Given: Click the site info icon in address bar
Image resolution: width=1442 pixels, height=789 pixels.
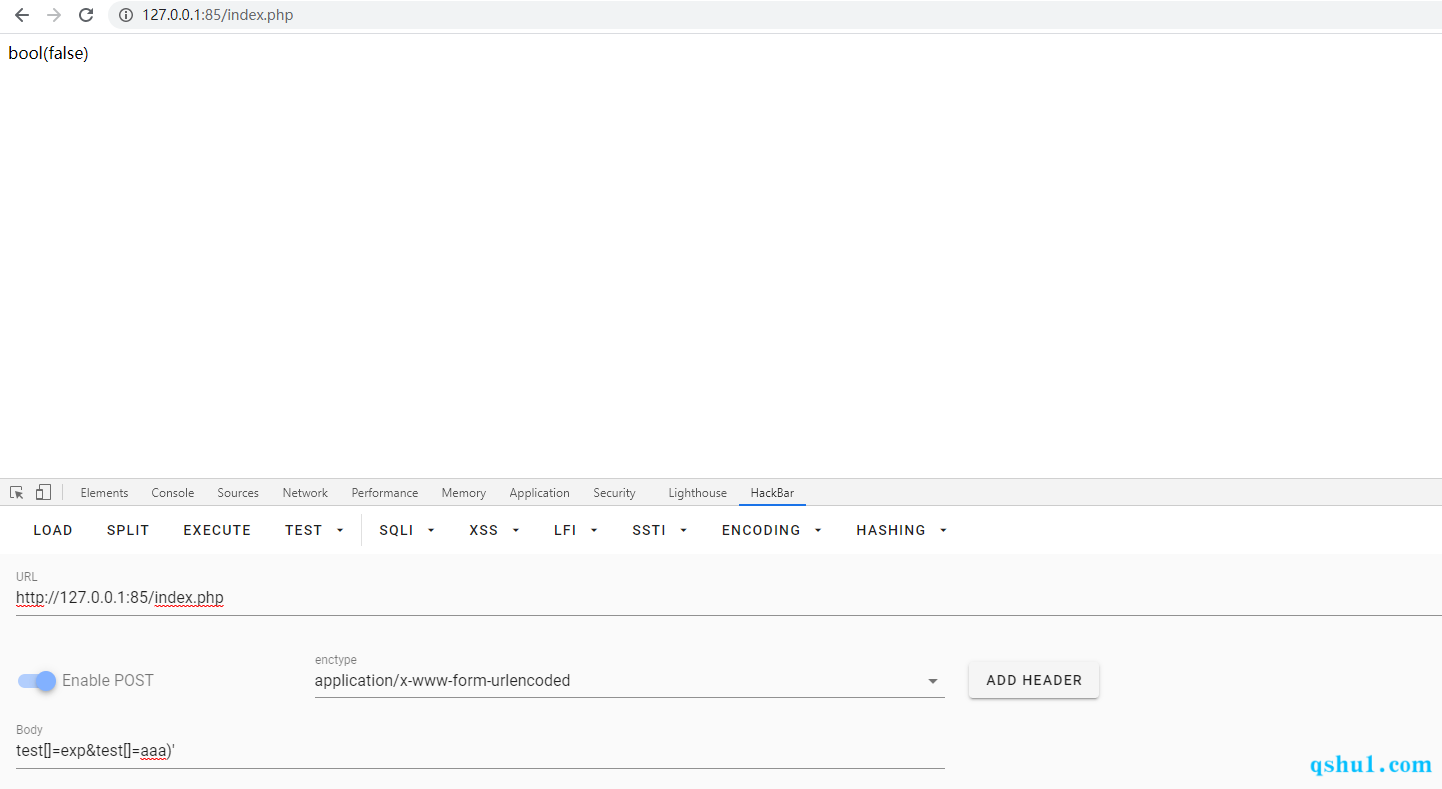Looking at the screenshot, I should [125, 15].
